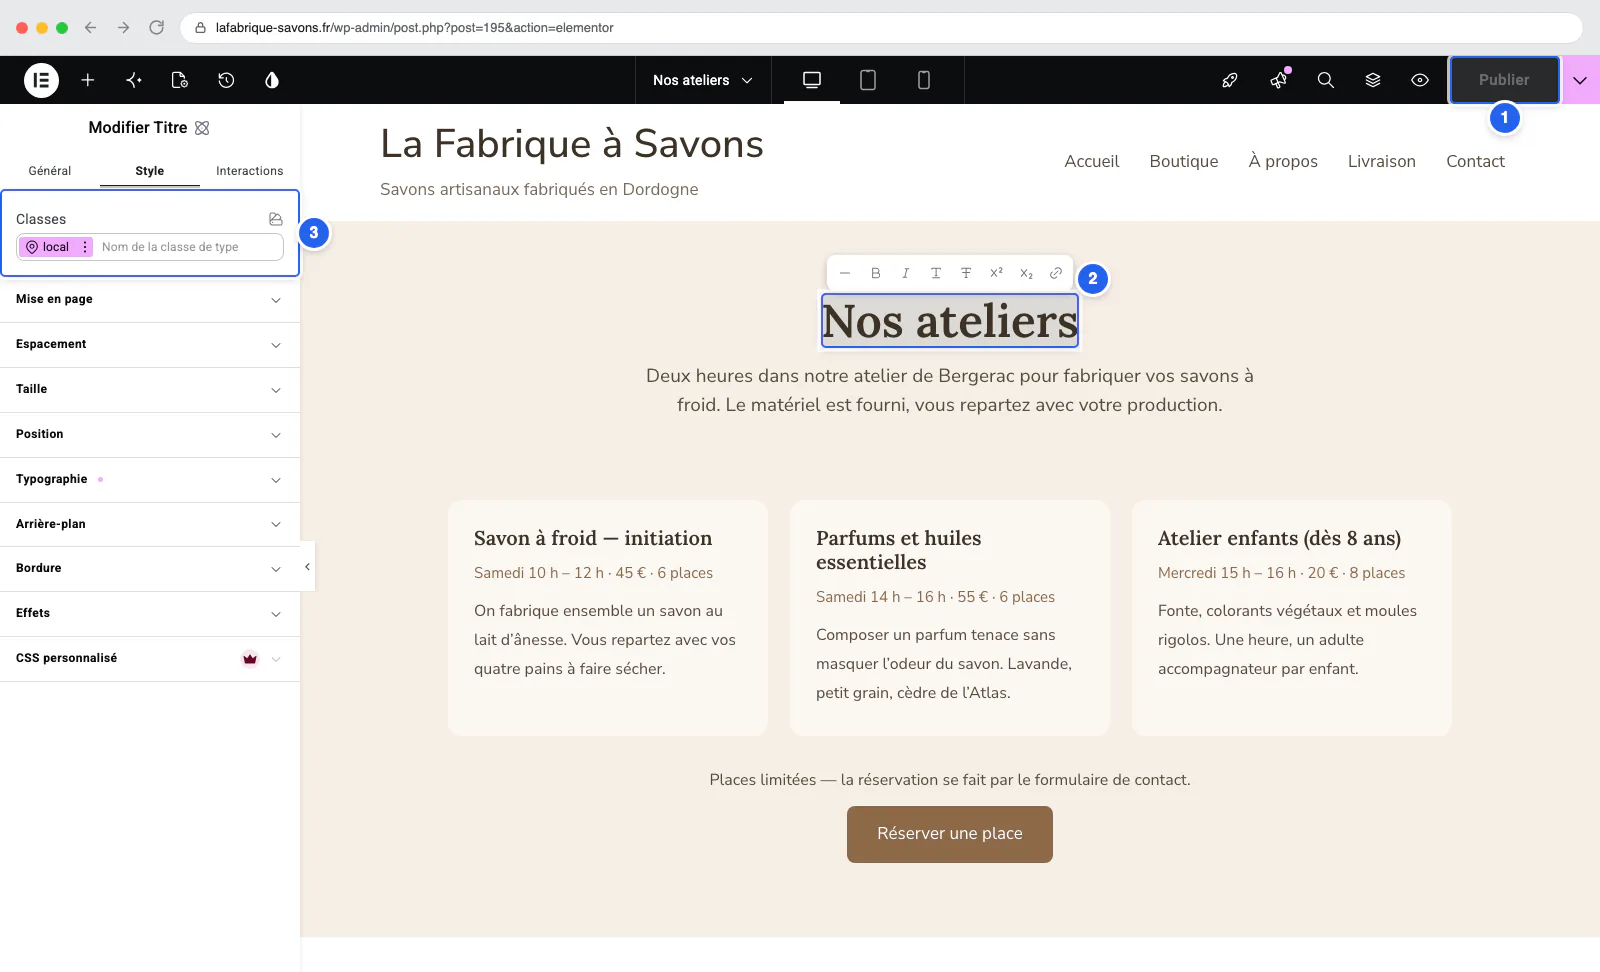Open the theme style droplet icon
Screen dimensions: 1600x972
[272, 80]
